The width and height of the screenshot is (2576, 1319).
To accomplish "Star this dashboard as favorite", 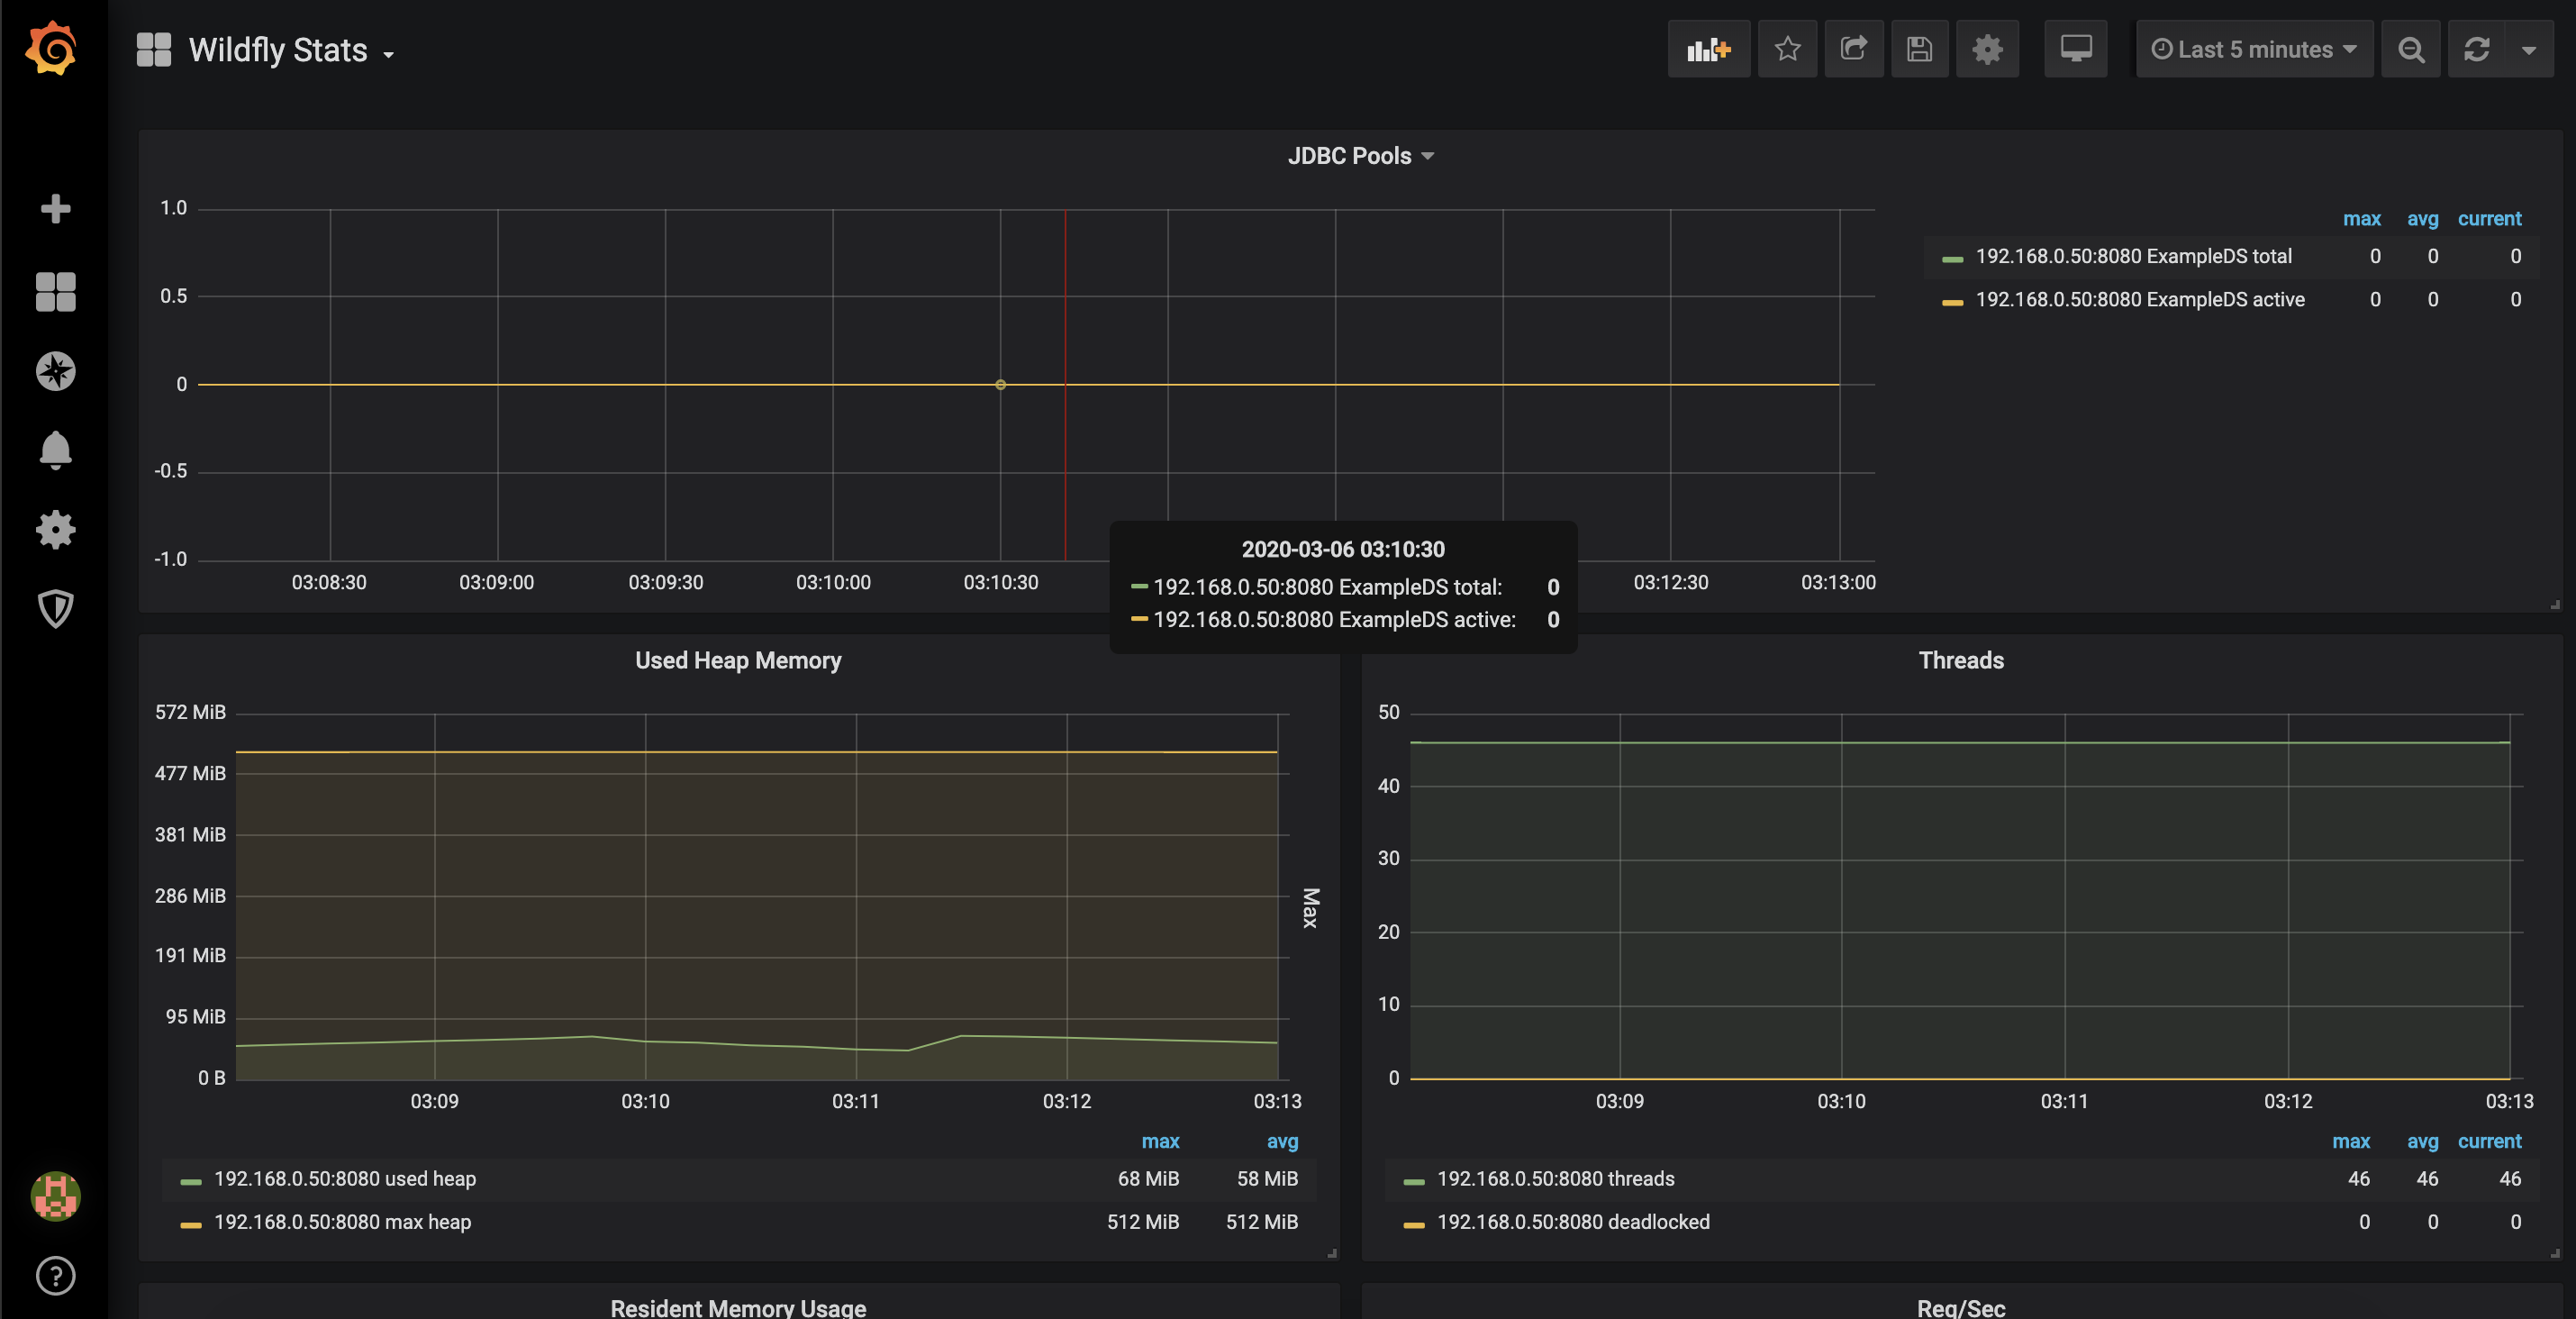I will click(1787, 49).
